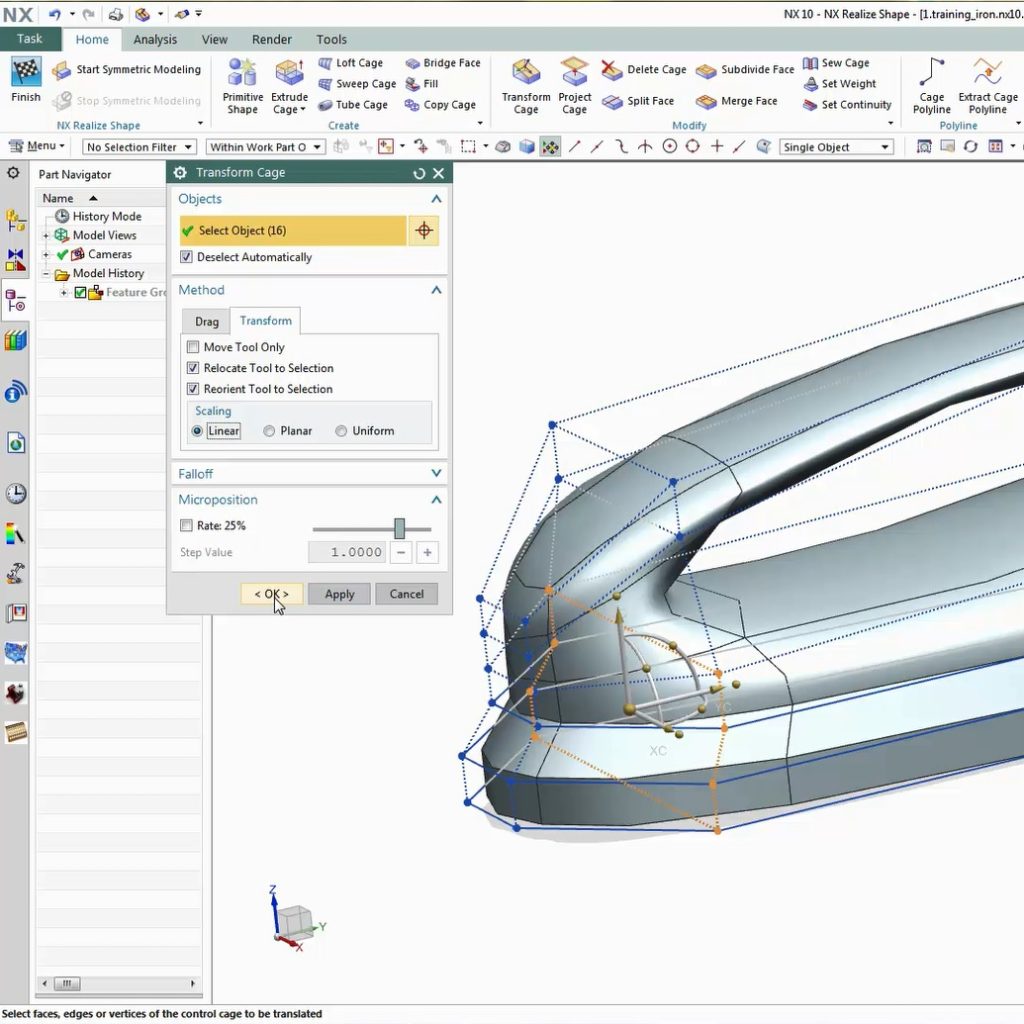Select the Extract Cage Polyline tool

988,85
